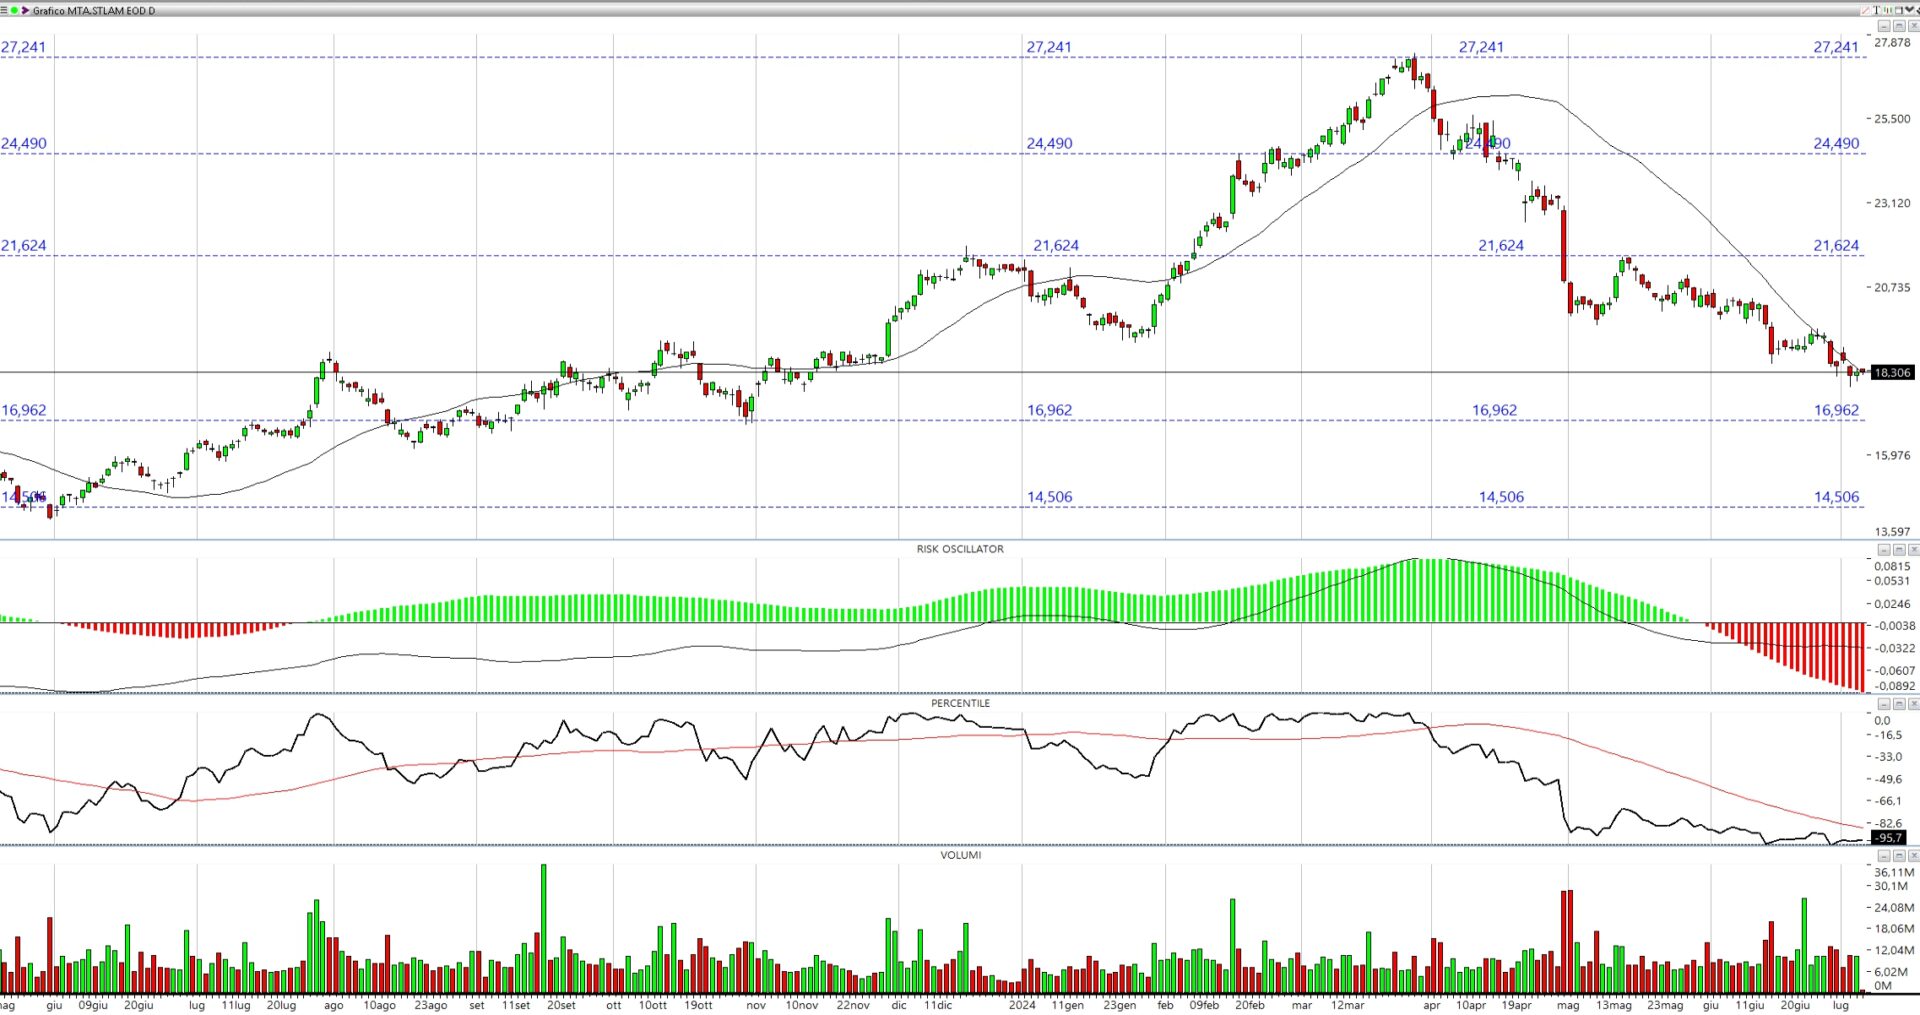
Task: Click the apr date axis label
Action: click(x=1432, y=1005)
